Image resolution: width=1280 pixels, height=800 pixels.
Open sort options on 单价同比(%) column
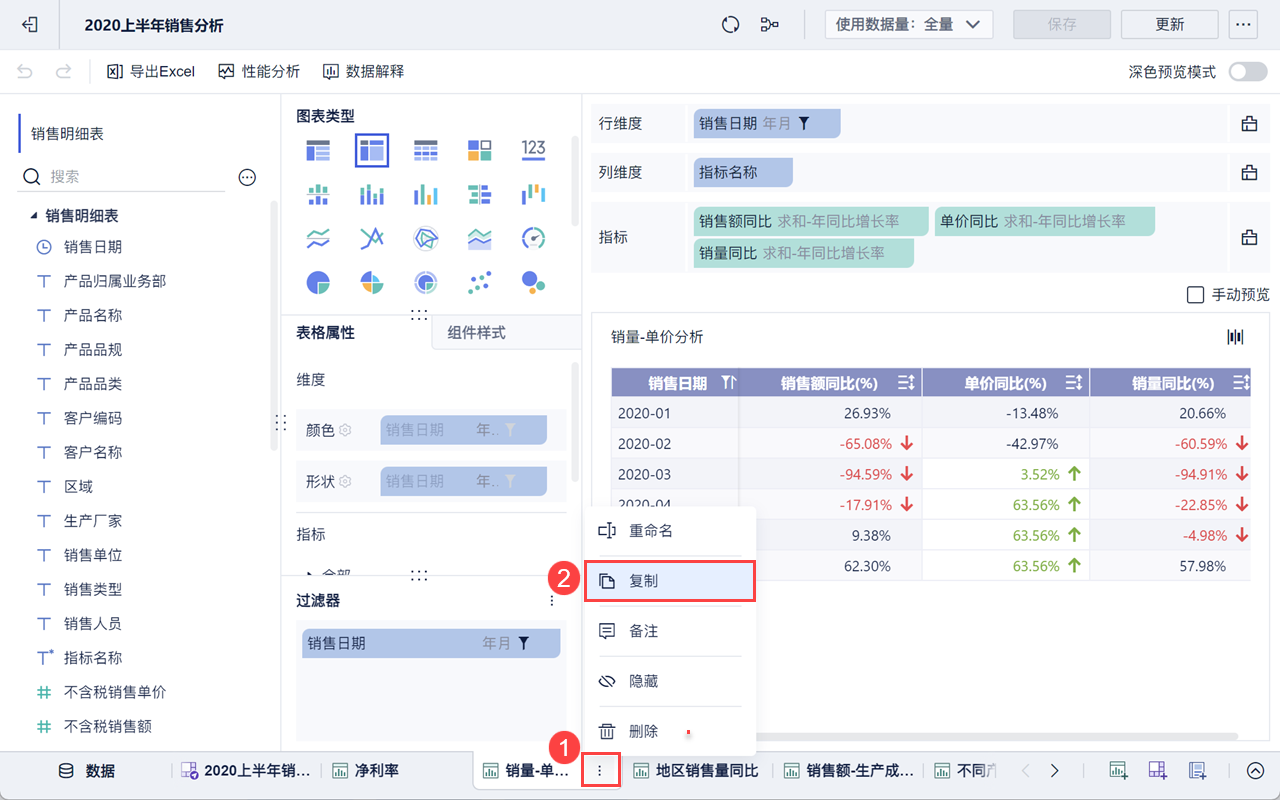point(1074,383)
